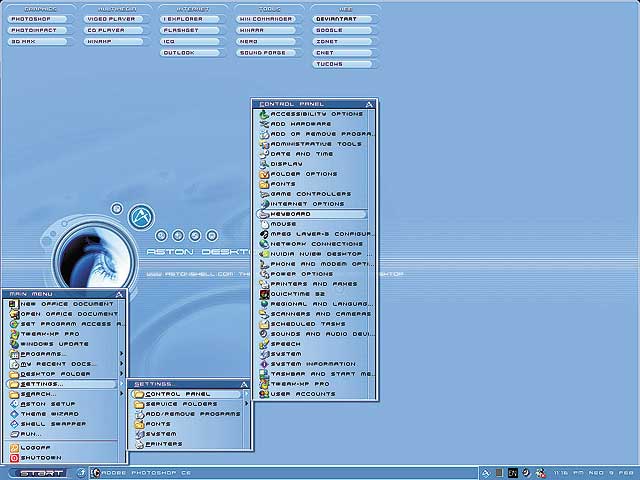Open DeviantArt web shortcut
This screenshot has height=480, width=640.
click(343, 19)
